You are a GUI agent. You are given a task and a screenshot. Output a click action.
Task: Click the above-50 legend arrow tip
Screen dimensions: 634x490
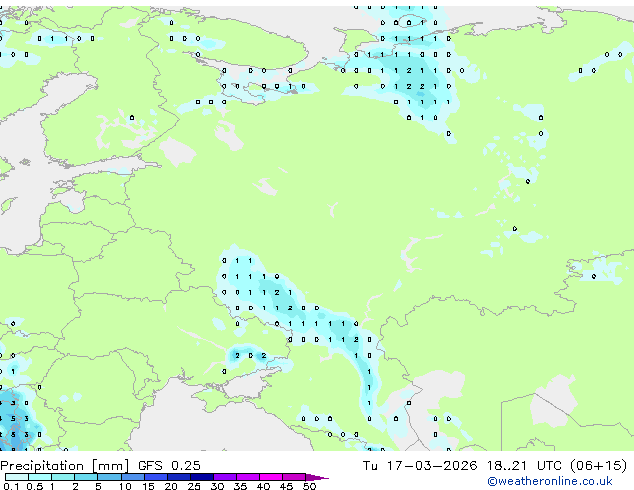[x=317, y=477]
